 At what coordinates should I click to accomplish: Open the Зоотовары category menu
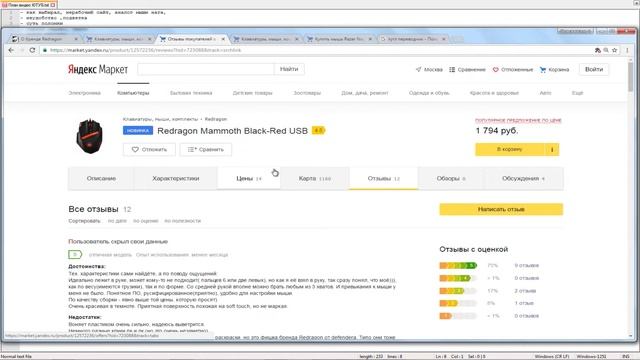(x=307, y=93)
